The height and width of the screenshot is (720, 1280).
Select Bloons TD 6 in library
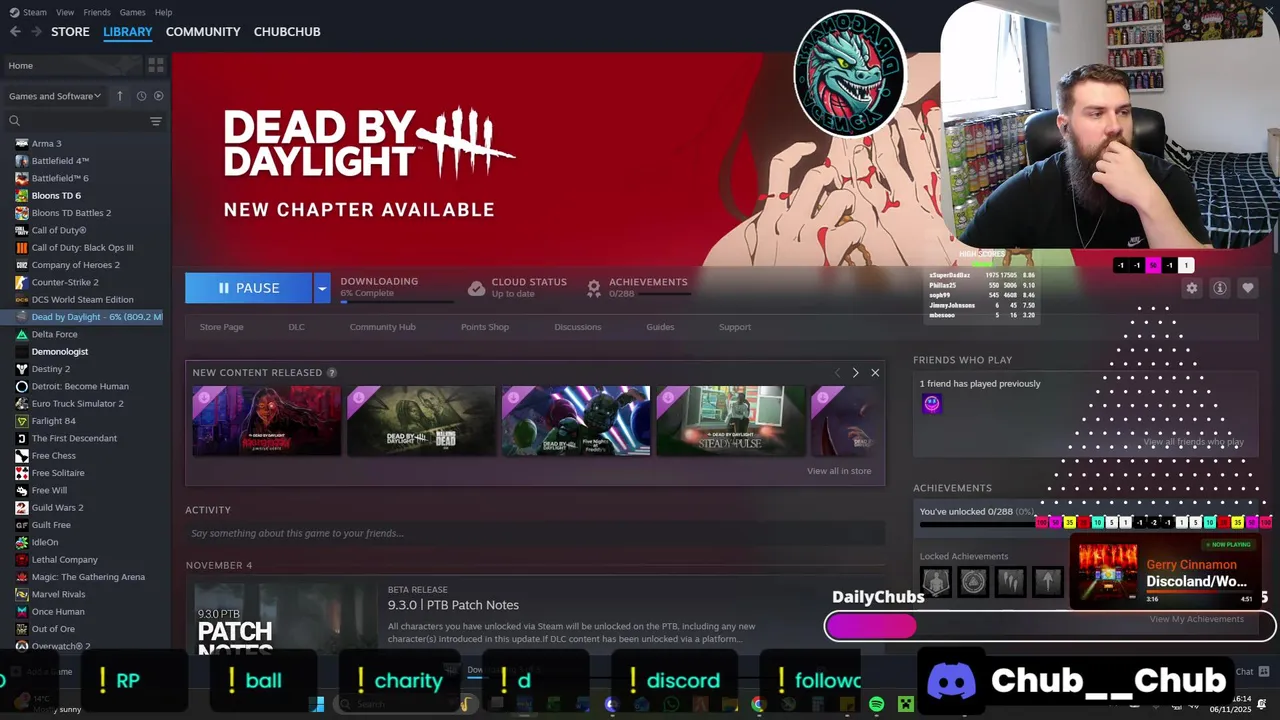coord(56,195)
